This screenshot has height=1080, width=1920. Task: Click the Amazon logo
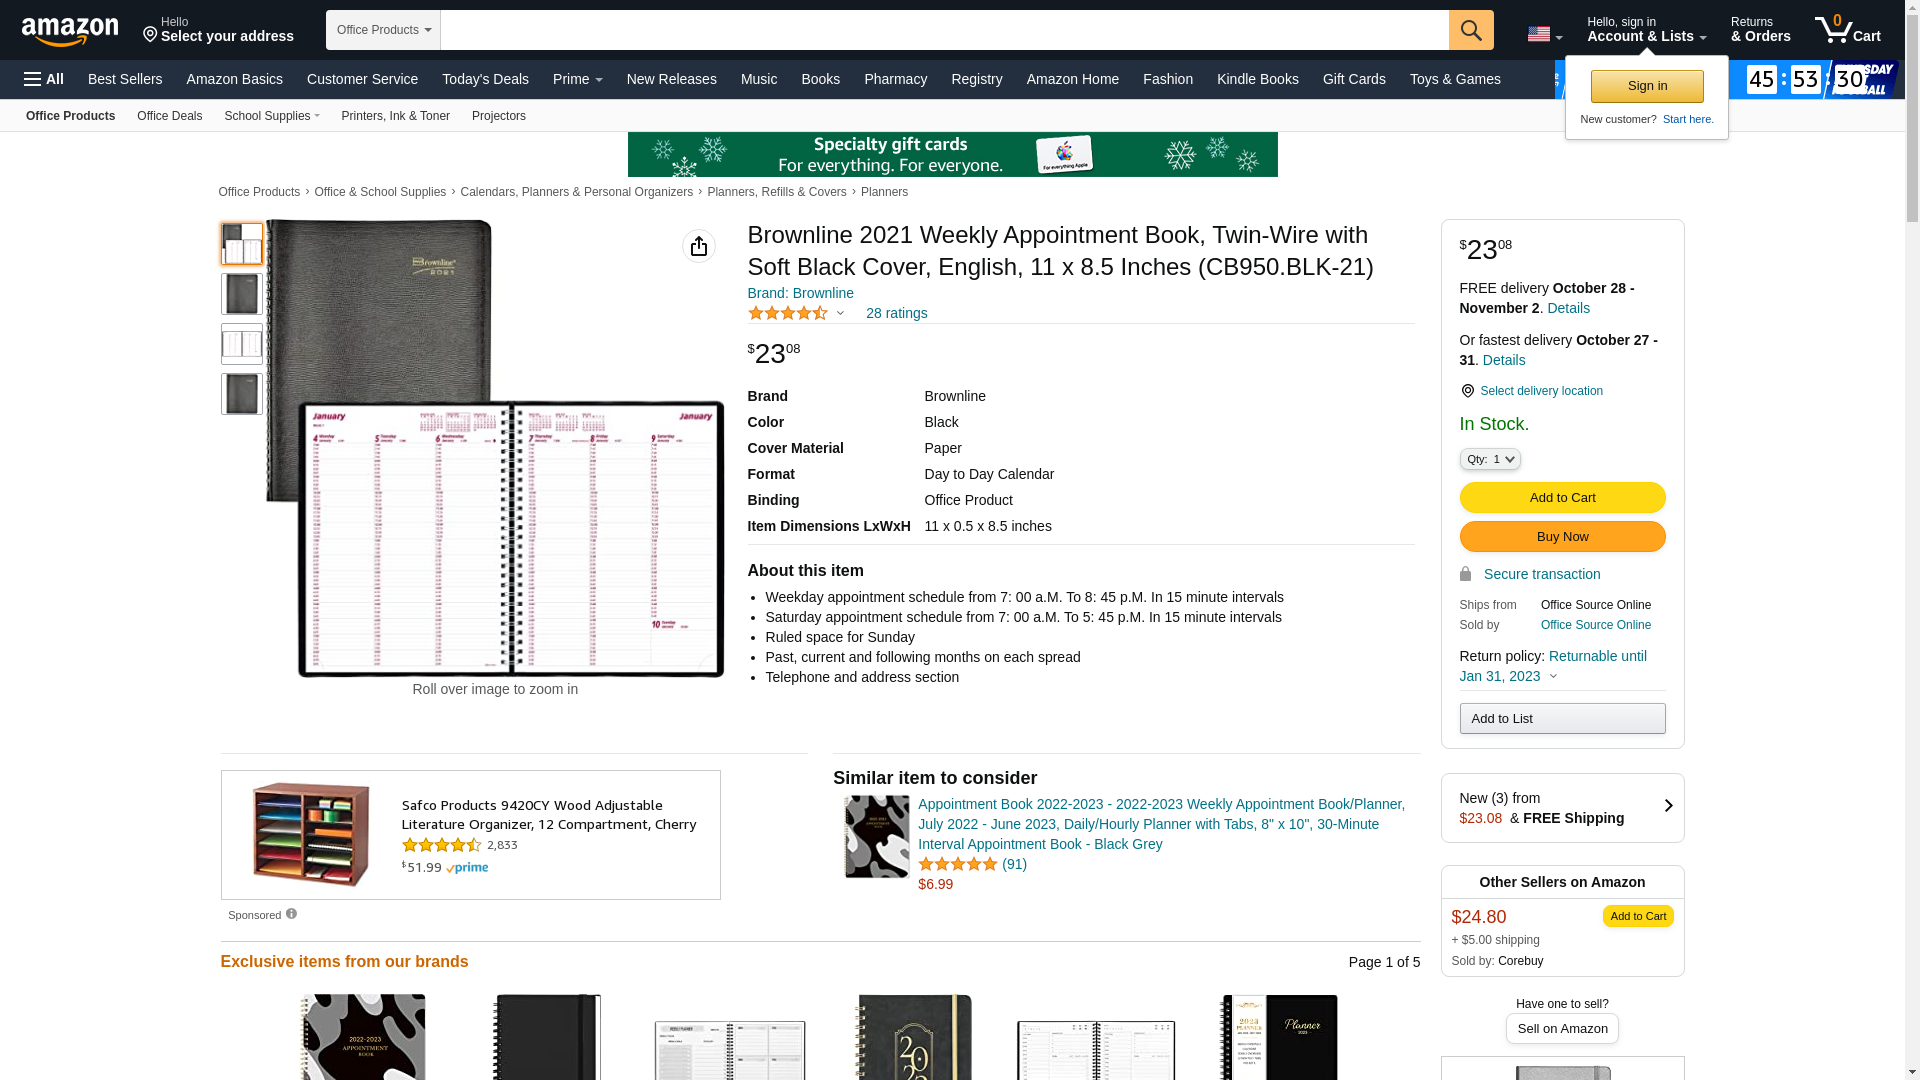pos(70,32)
